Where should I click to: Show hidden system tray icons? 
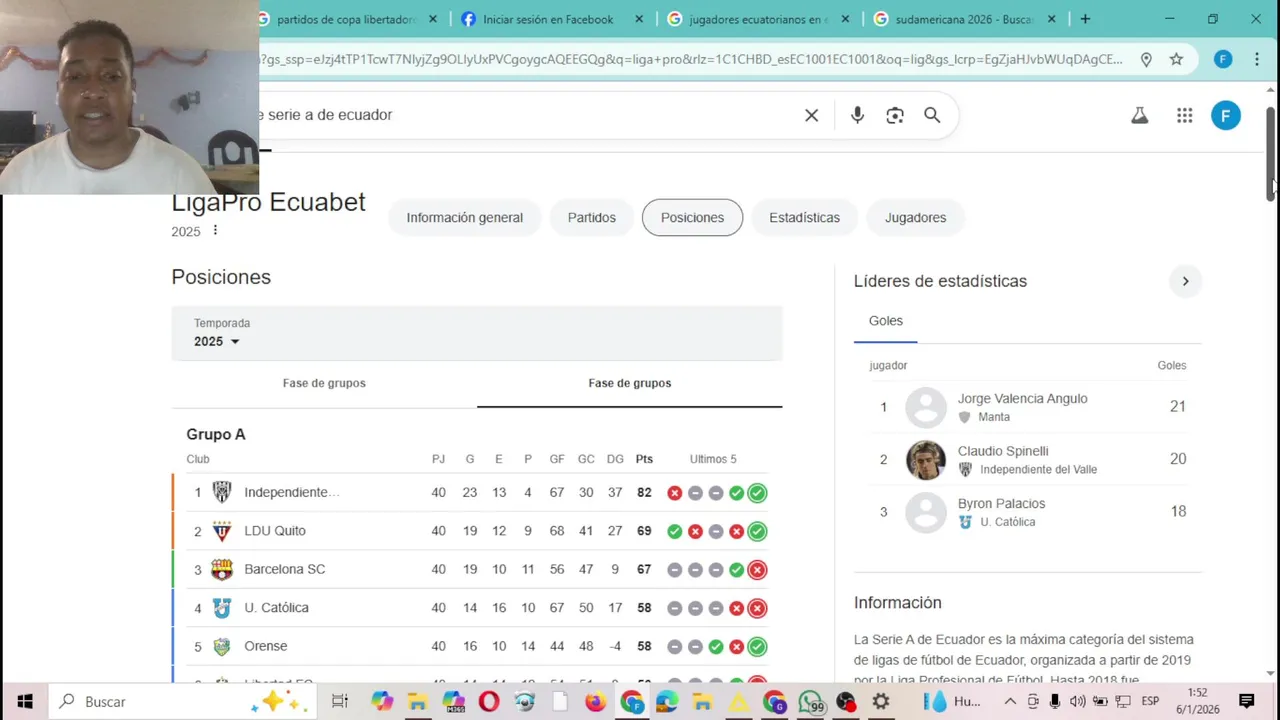click(1010, 702)
